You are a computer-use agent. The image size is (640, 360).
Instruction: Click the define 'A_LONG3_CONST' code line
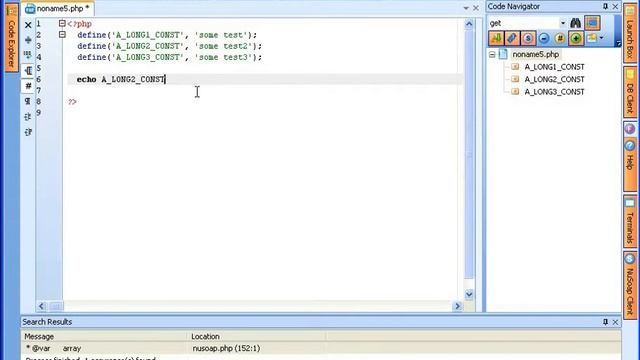click(169, 57)
